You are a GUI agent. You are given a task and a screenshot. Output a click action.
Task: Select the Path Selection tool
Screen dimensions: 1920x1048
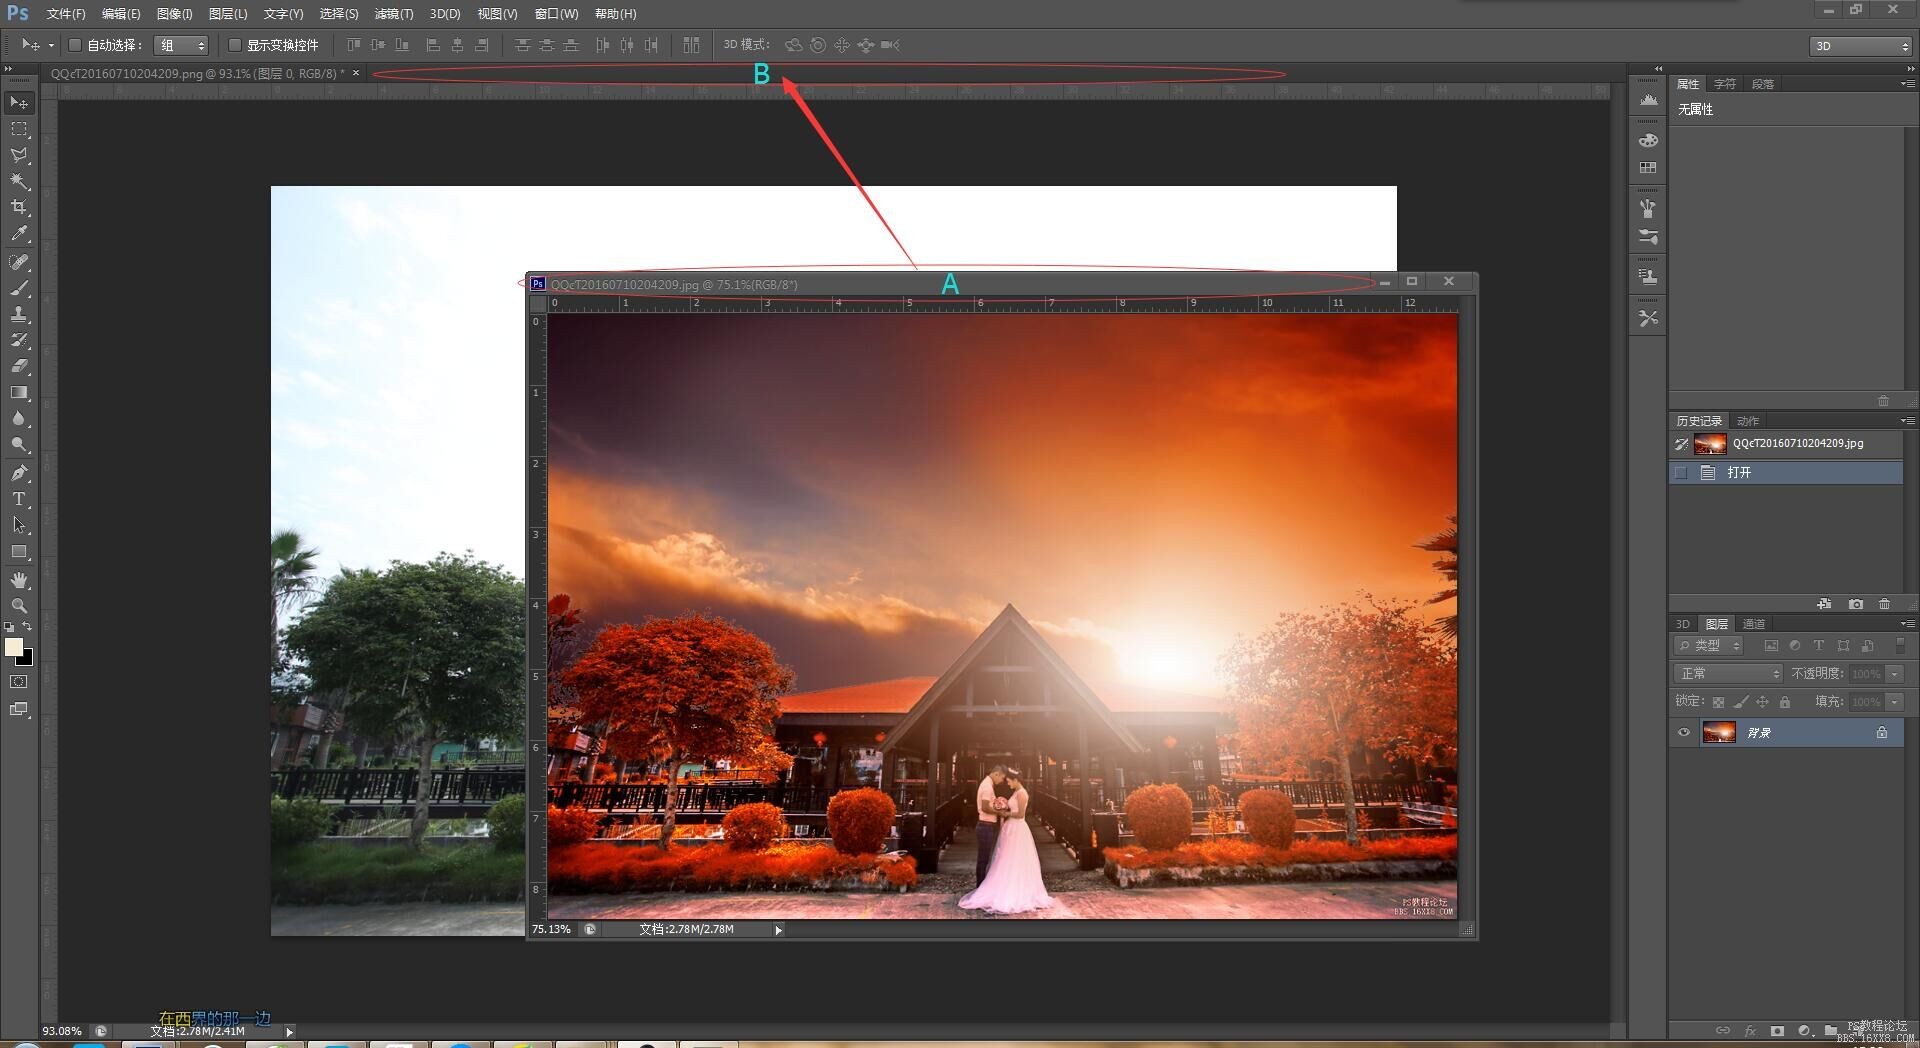tap(19, 524)
